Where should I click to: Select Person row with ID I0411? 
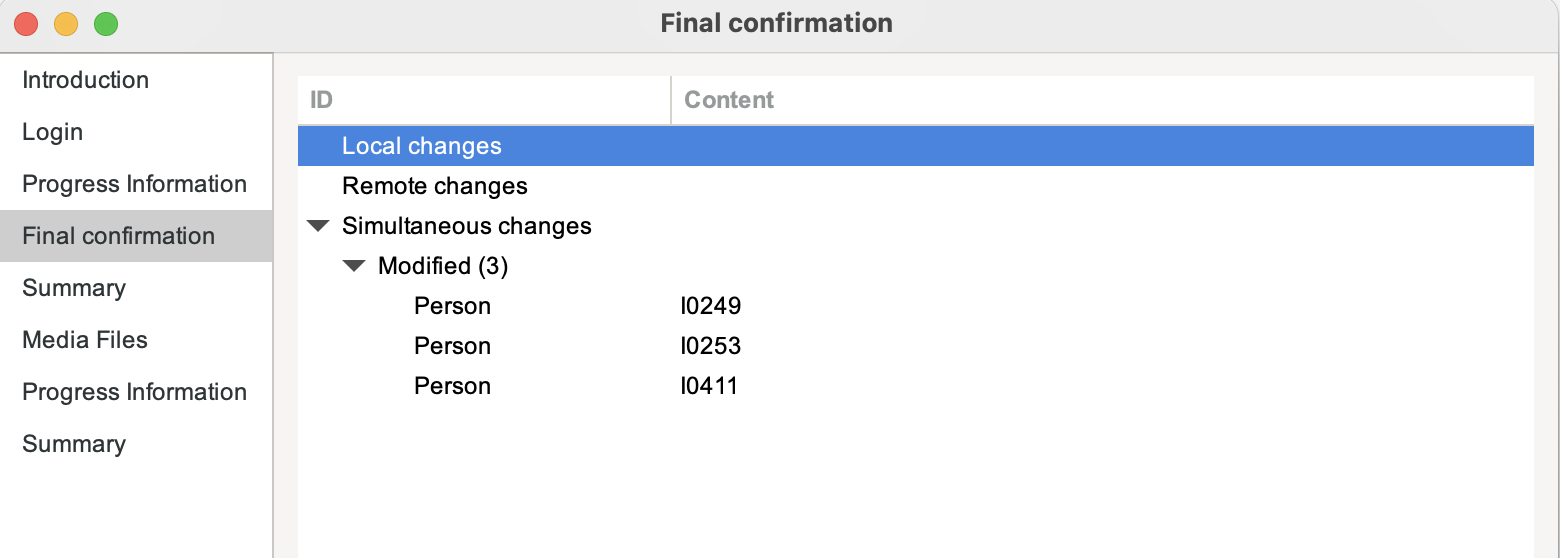click(x=452, y=386)
